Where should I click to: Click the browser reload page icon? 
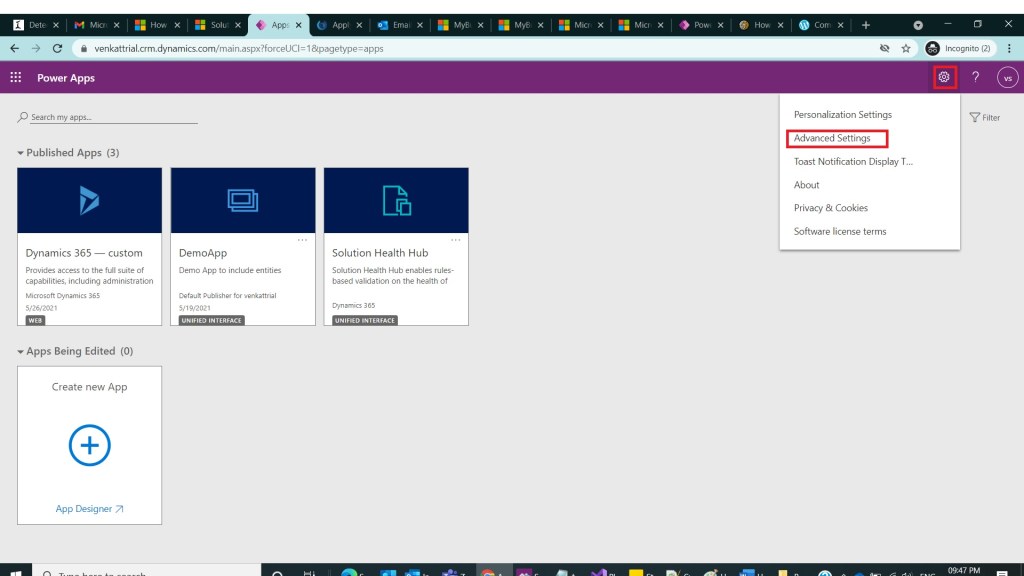pos(57,48)
